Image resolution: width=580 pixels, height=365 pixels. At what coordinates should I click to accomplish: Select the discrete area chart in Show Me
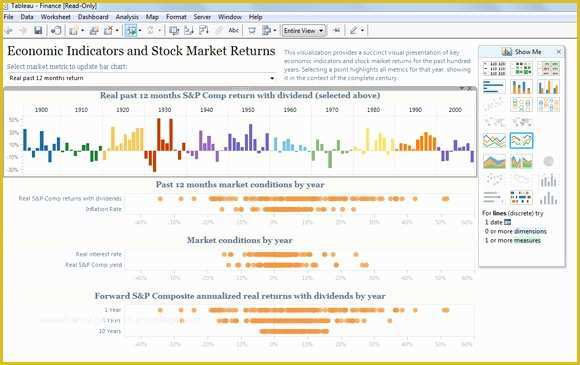click(522, 161)
